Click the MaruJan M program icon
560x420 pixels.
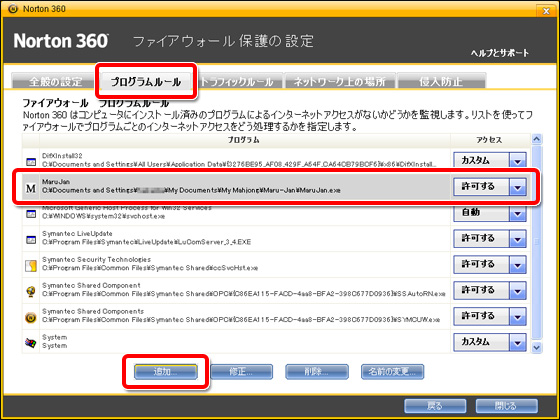pos(31,188)
